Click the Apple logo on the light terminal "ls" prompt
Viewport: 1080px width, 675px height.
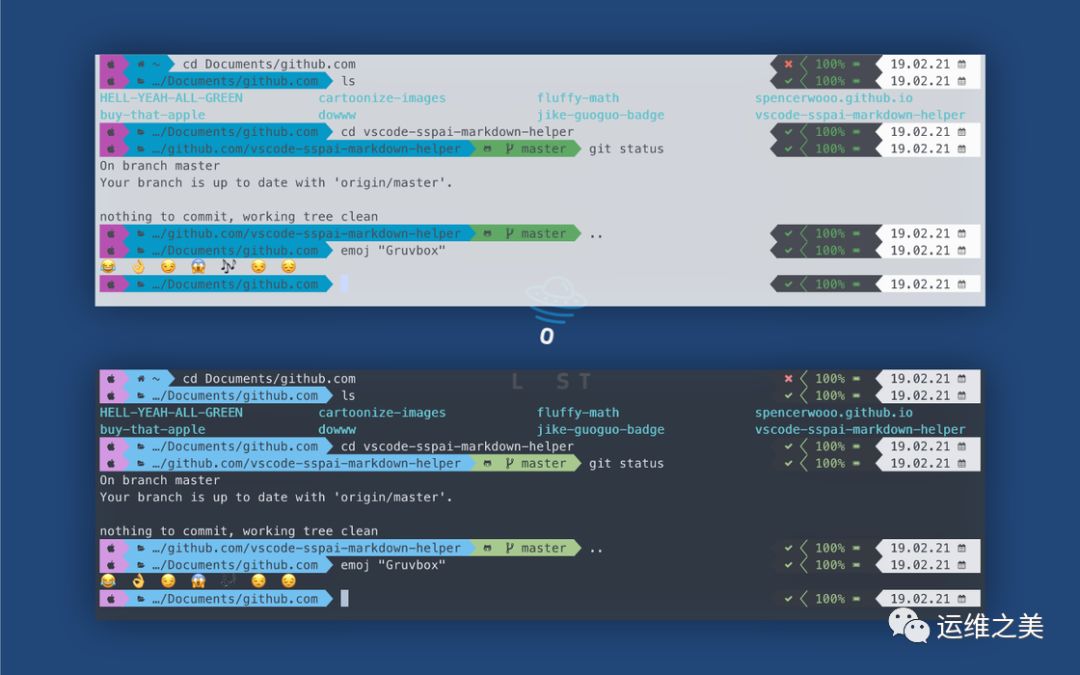click(110, 81)
